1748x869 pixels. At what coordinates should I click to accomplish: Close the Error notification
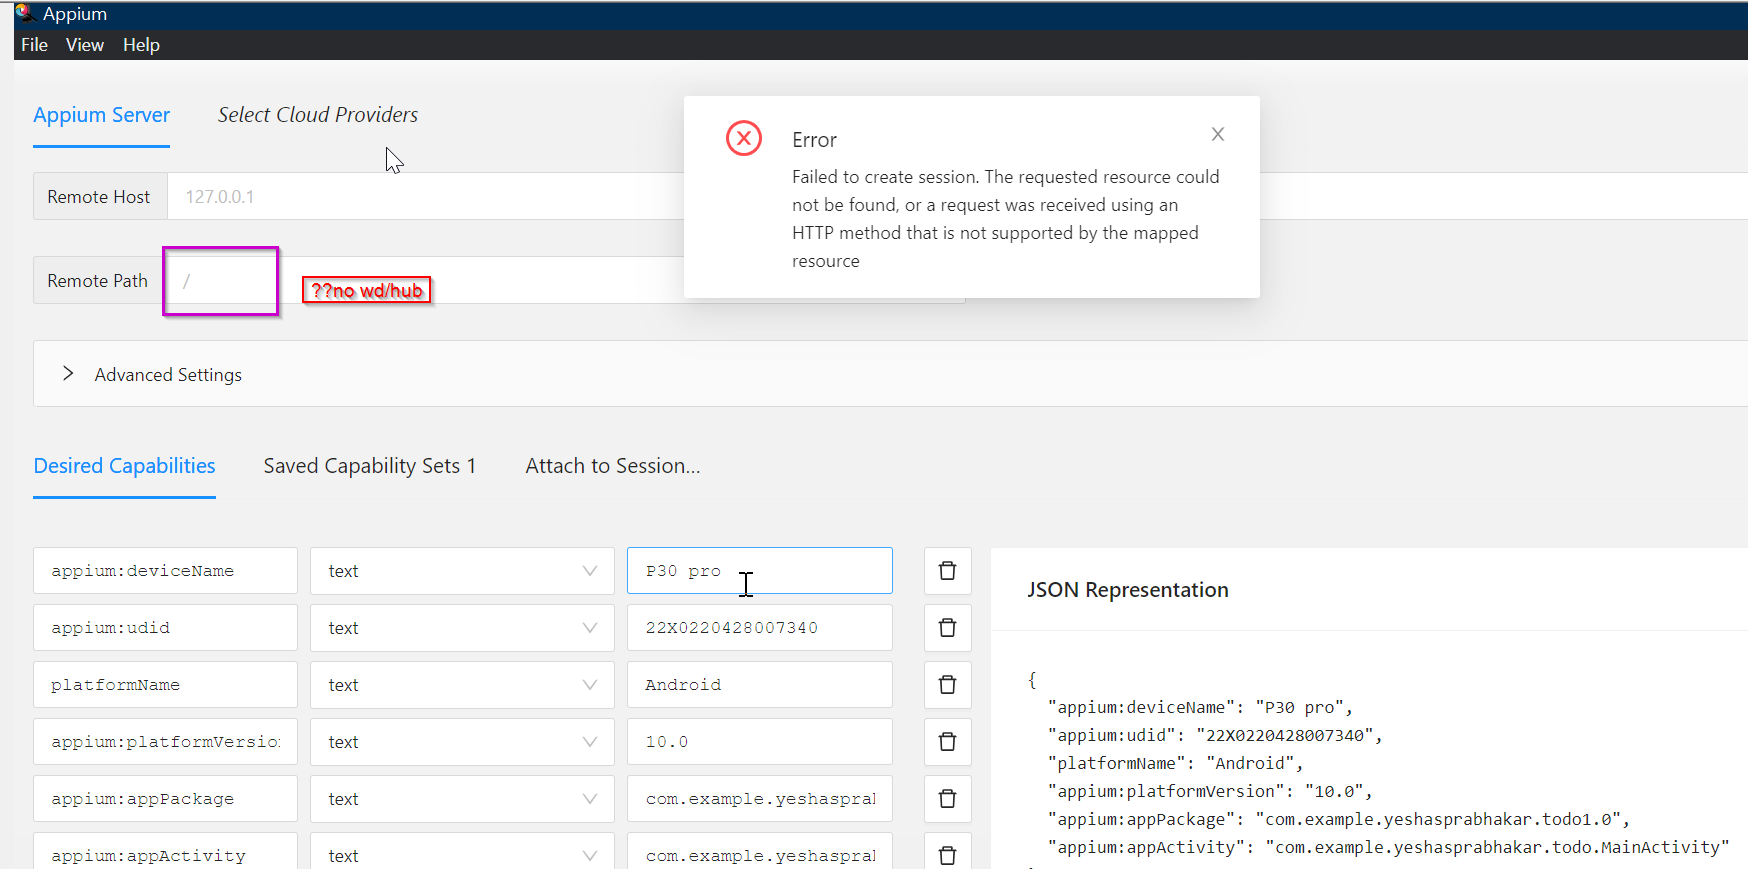point(1218,134)
